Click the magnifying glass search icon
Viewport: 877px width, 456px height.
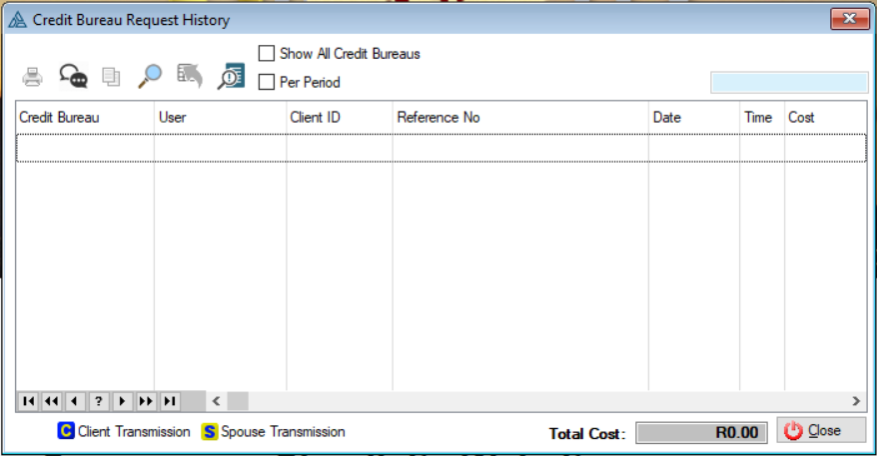coord(150,76)
